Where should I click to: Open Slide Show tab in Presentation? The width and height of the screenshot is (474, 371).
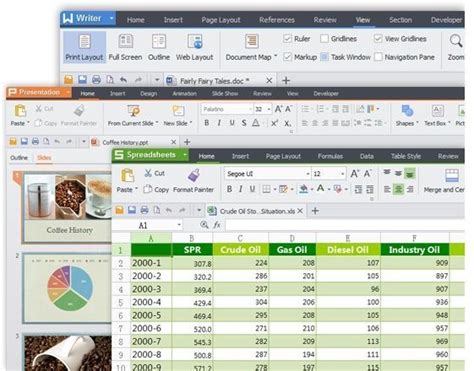pos(225,94)
